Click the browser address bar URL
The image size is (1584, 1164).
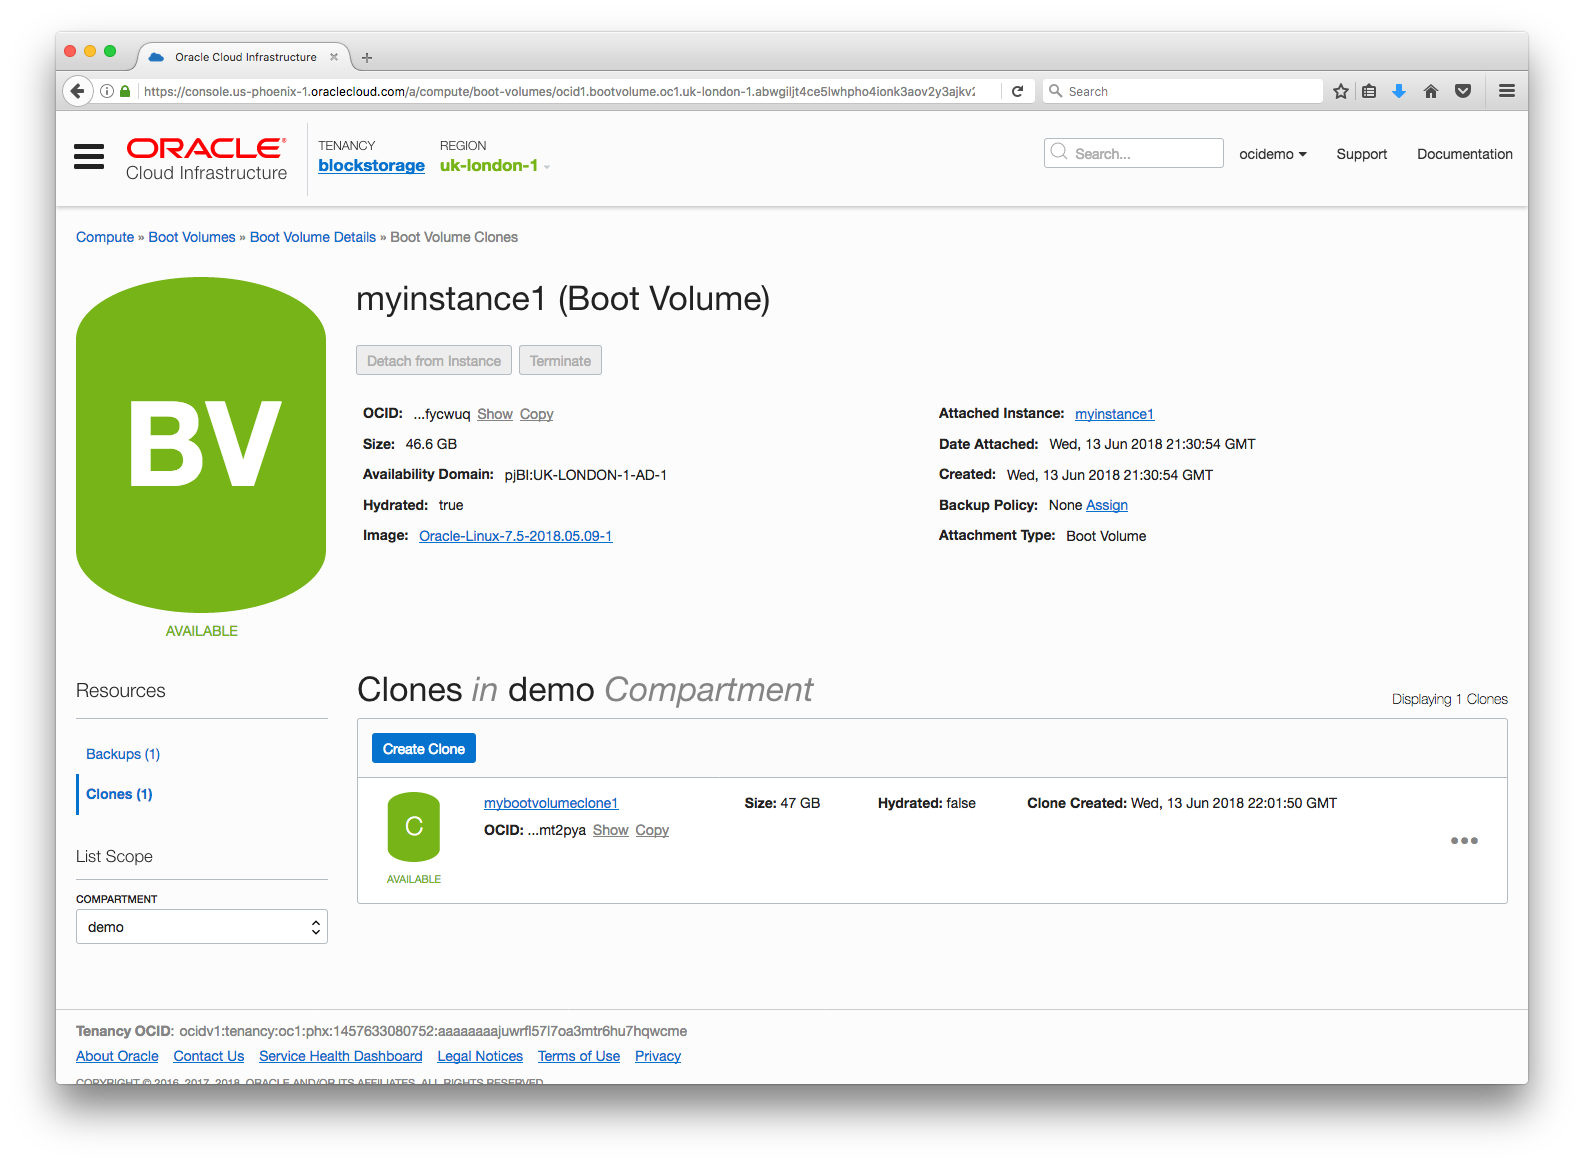[x=559, y=91]
